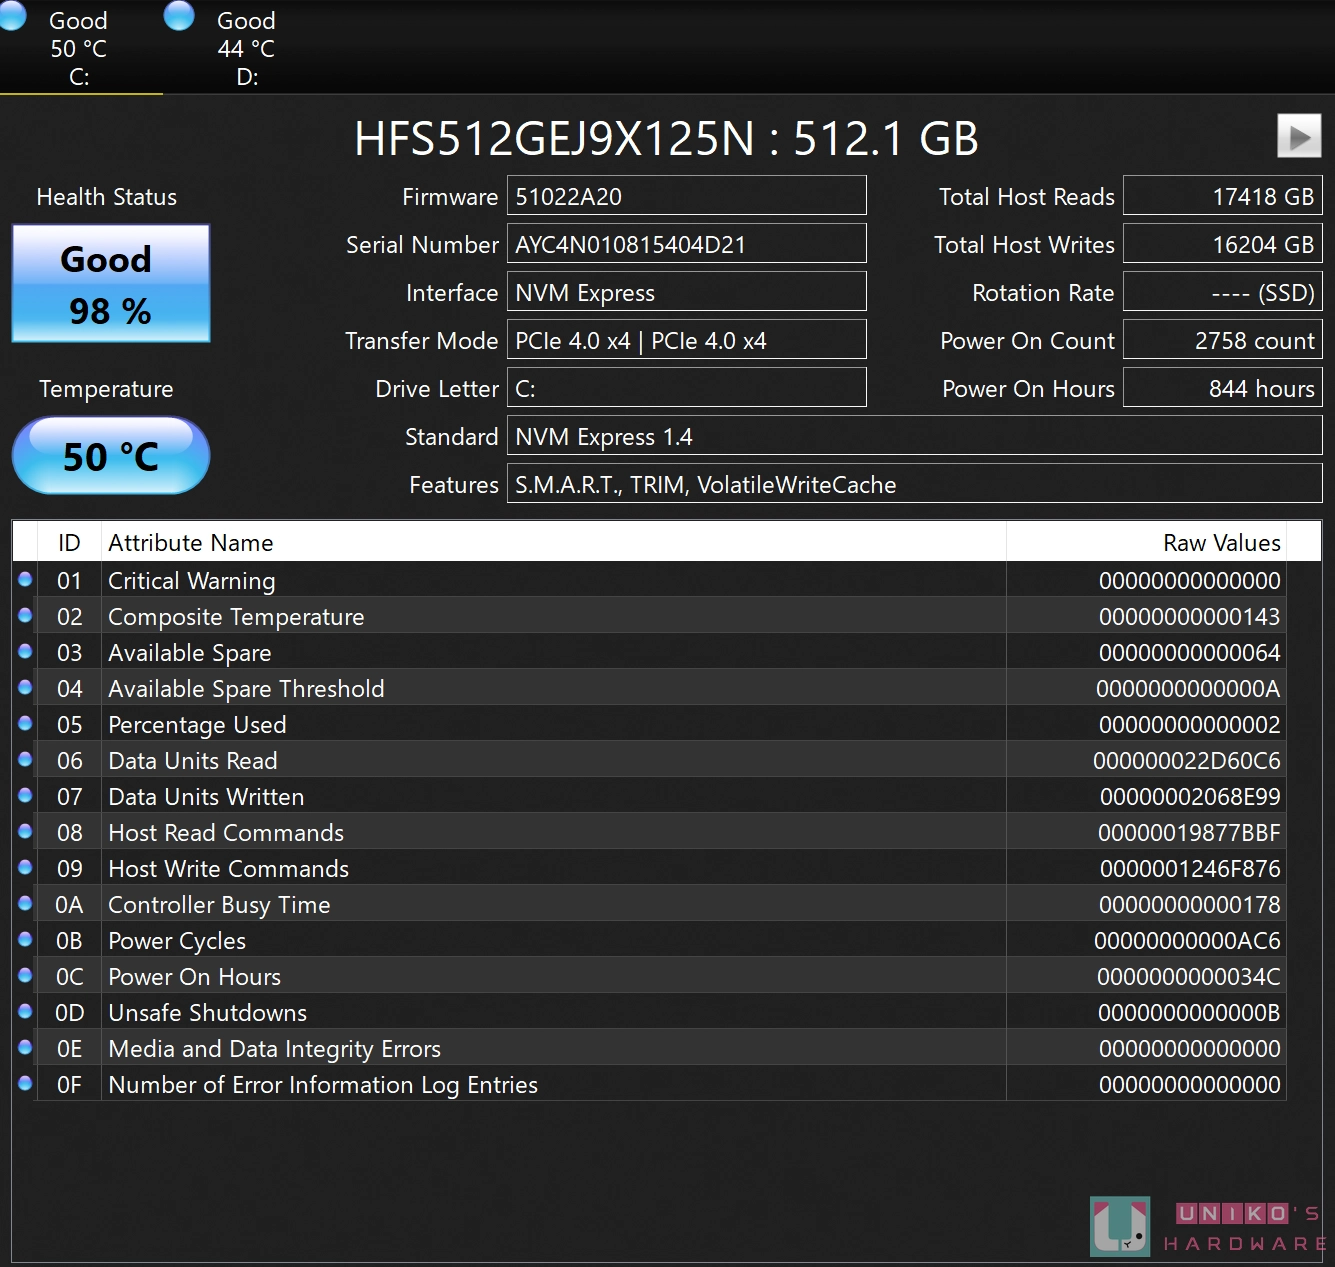Screen dimensions: 1335x1267
Task: Click the Standard field NVM Express 1.4
Action: pos(914,436)
